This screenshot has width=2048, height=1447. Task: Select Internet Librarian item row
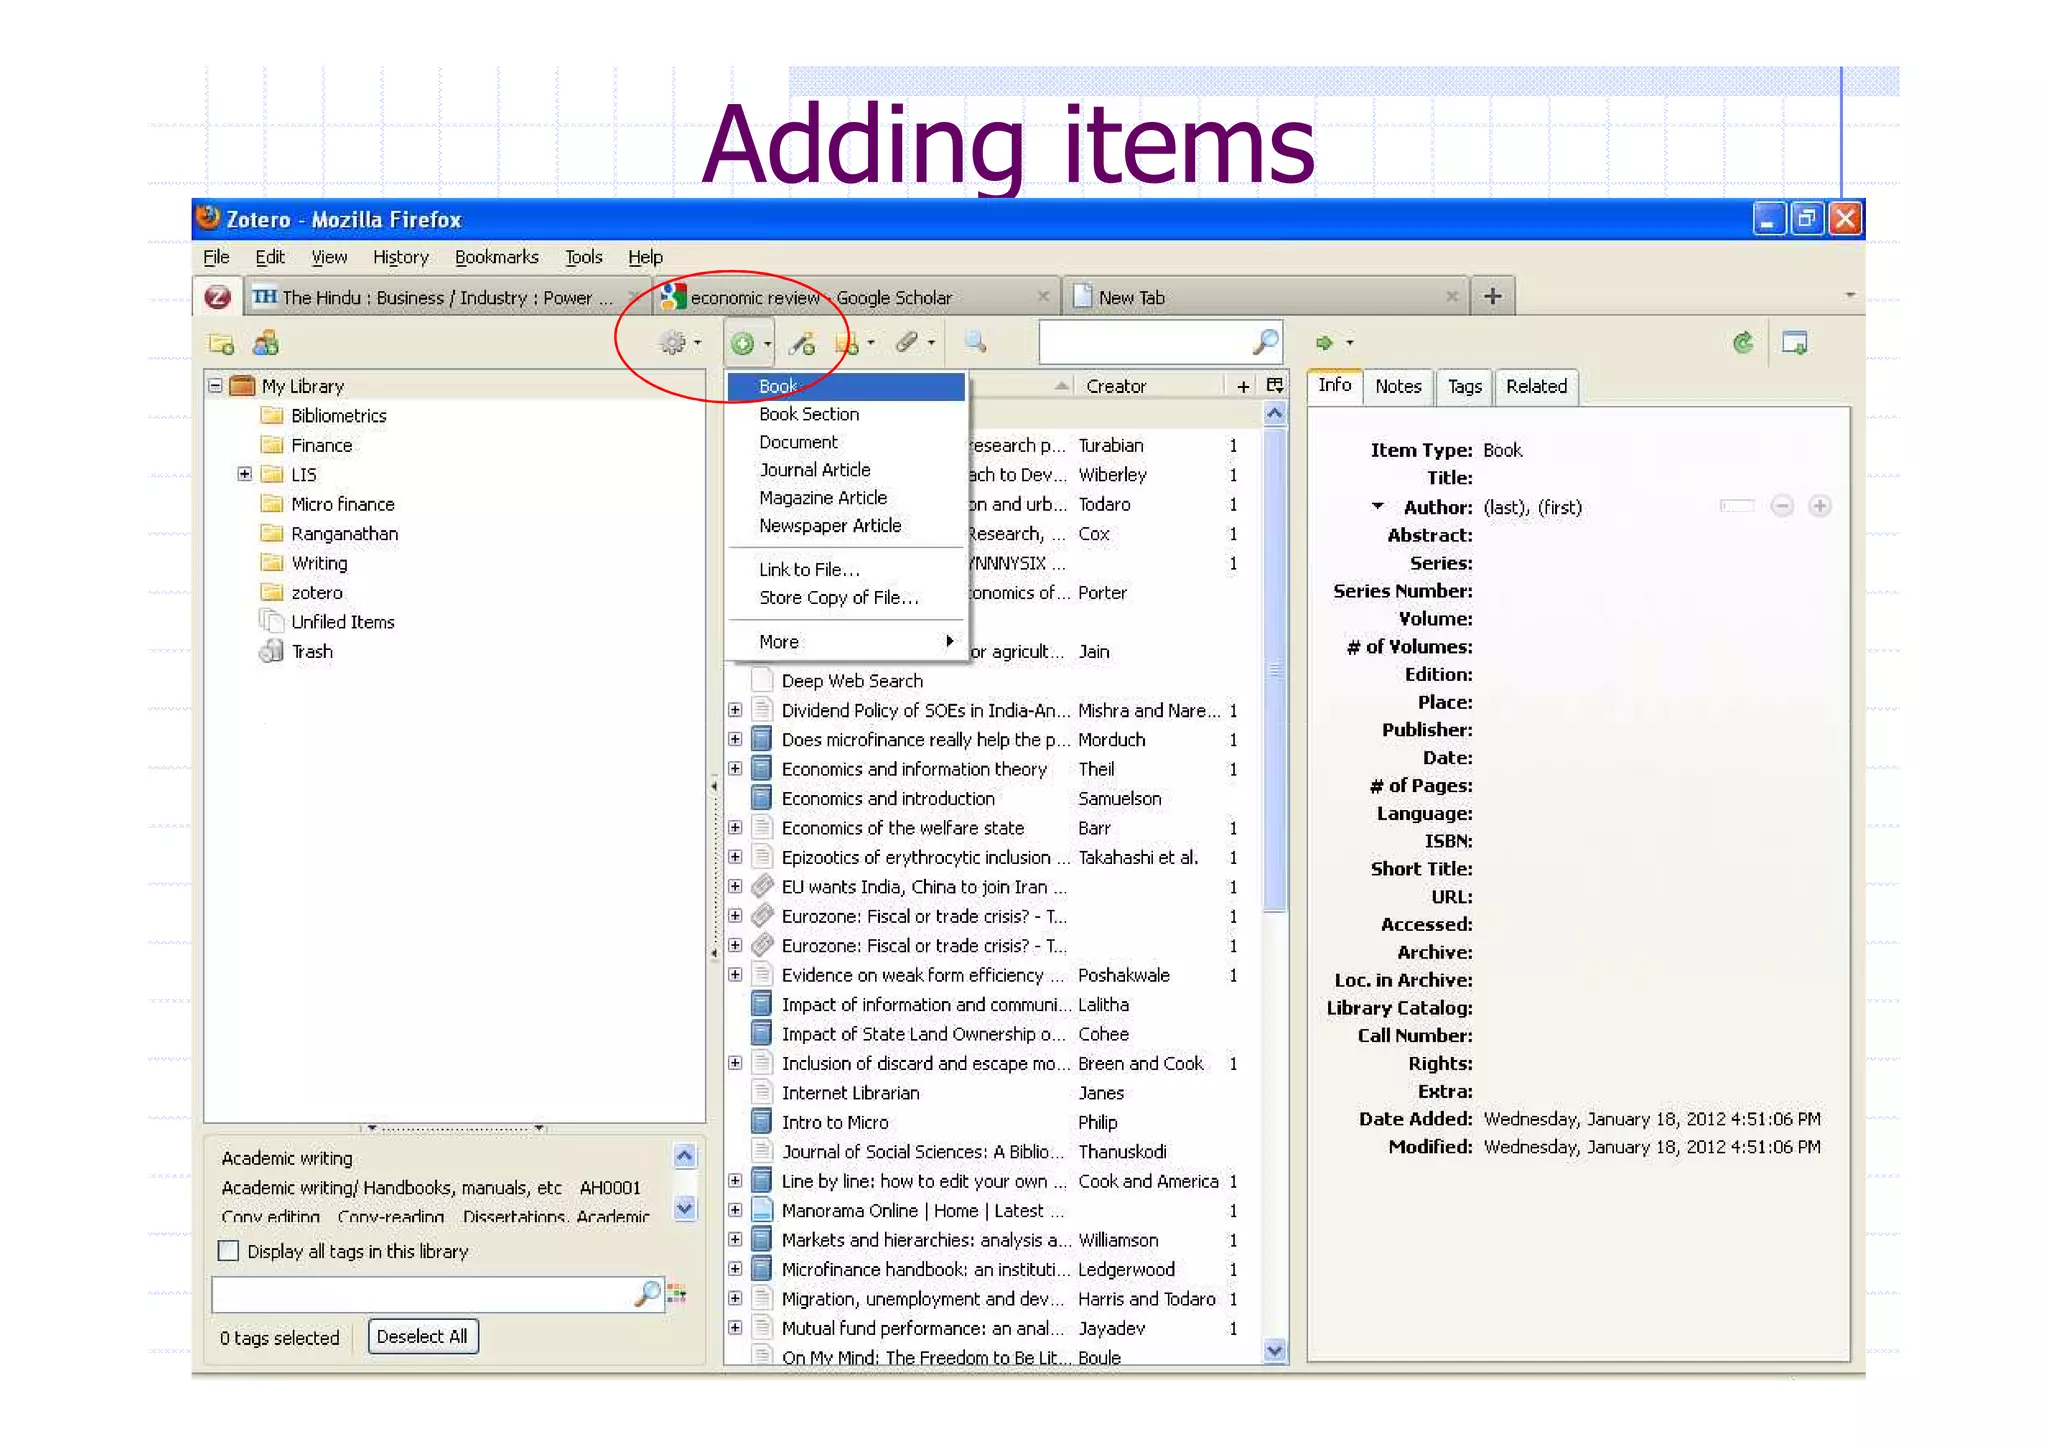(x=994, y=1093)
